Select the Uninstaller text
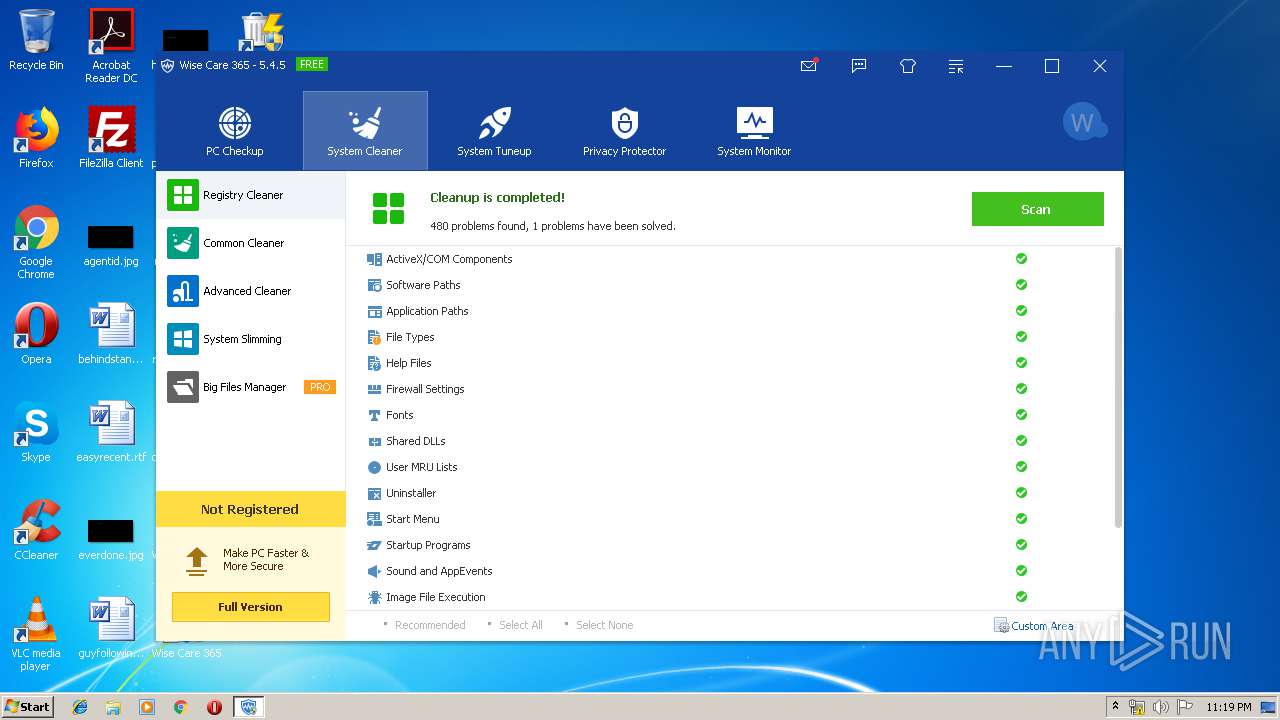This screenshot has width=1280, height=720. click(411, 493)
